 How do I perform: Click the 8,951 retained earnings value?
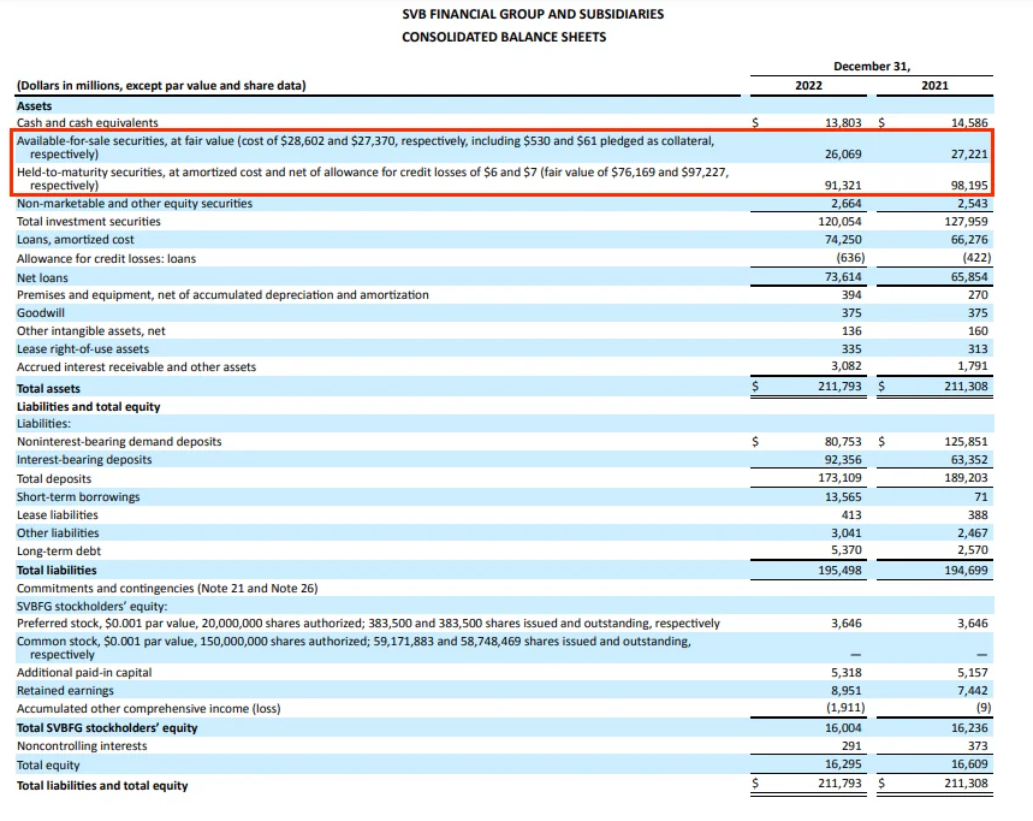846,691
